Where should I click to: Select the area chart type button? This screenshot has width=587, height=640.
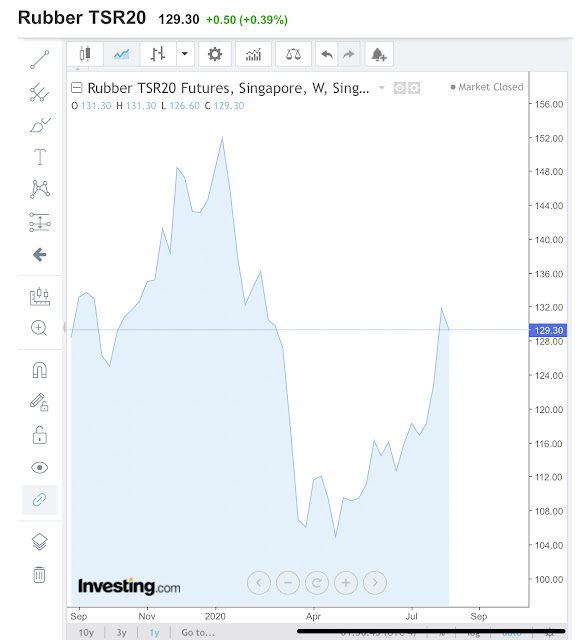click(121, 54)
